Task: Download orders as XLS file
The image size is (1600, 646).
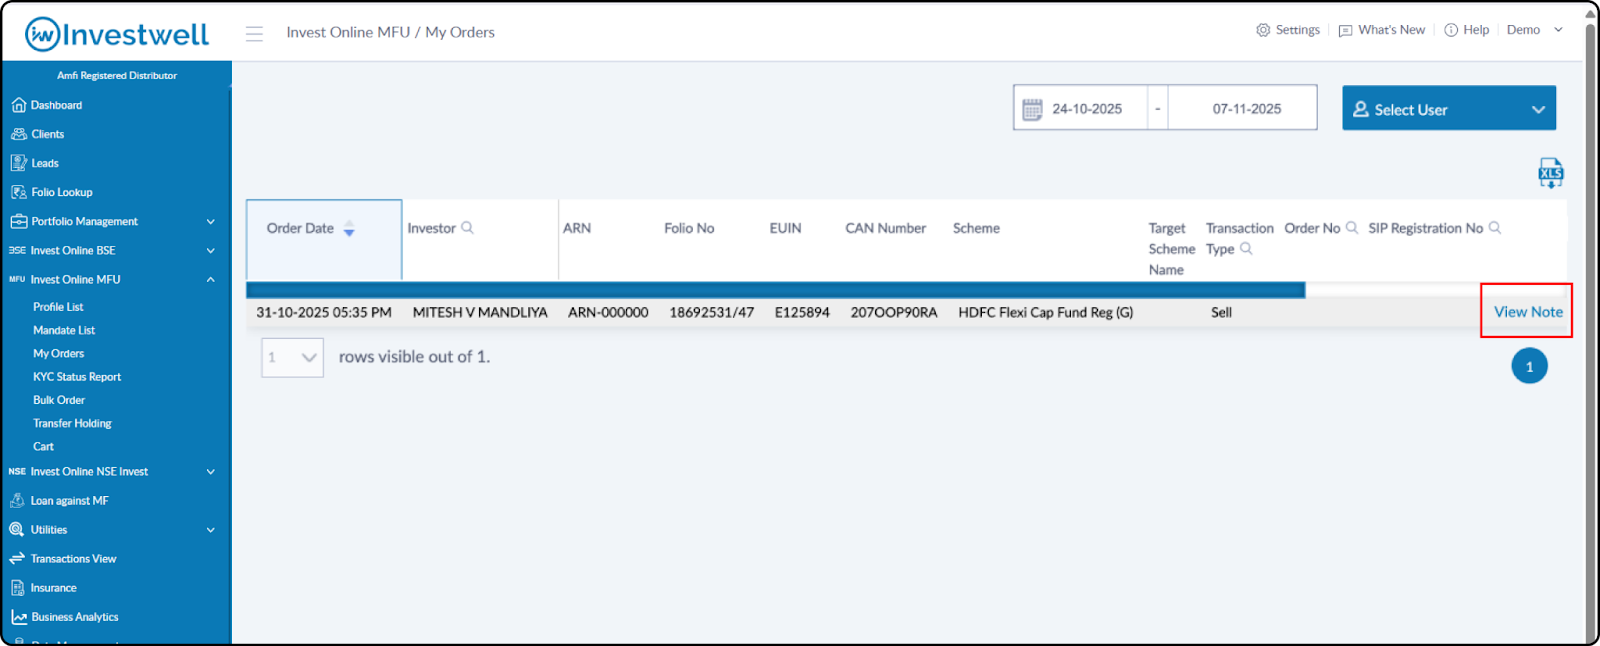Action: point(1551,173)
